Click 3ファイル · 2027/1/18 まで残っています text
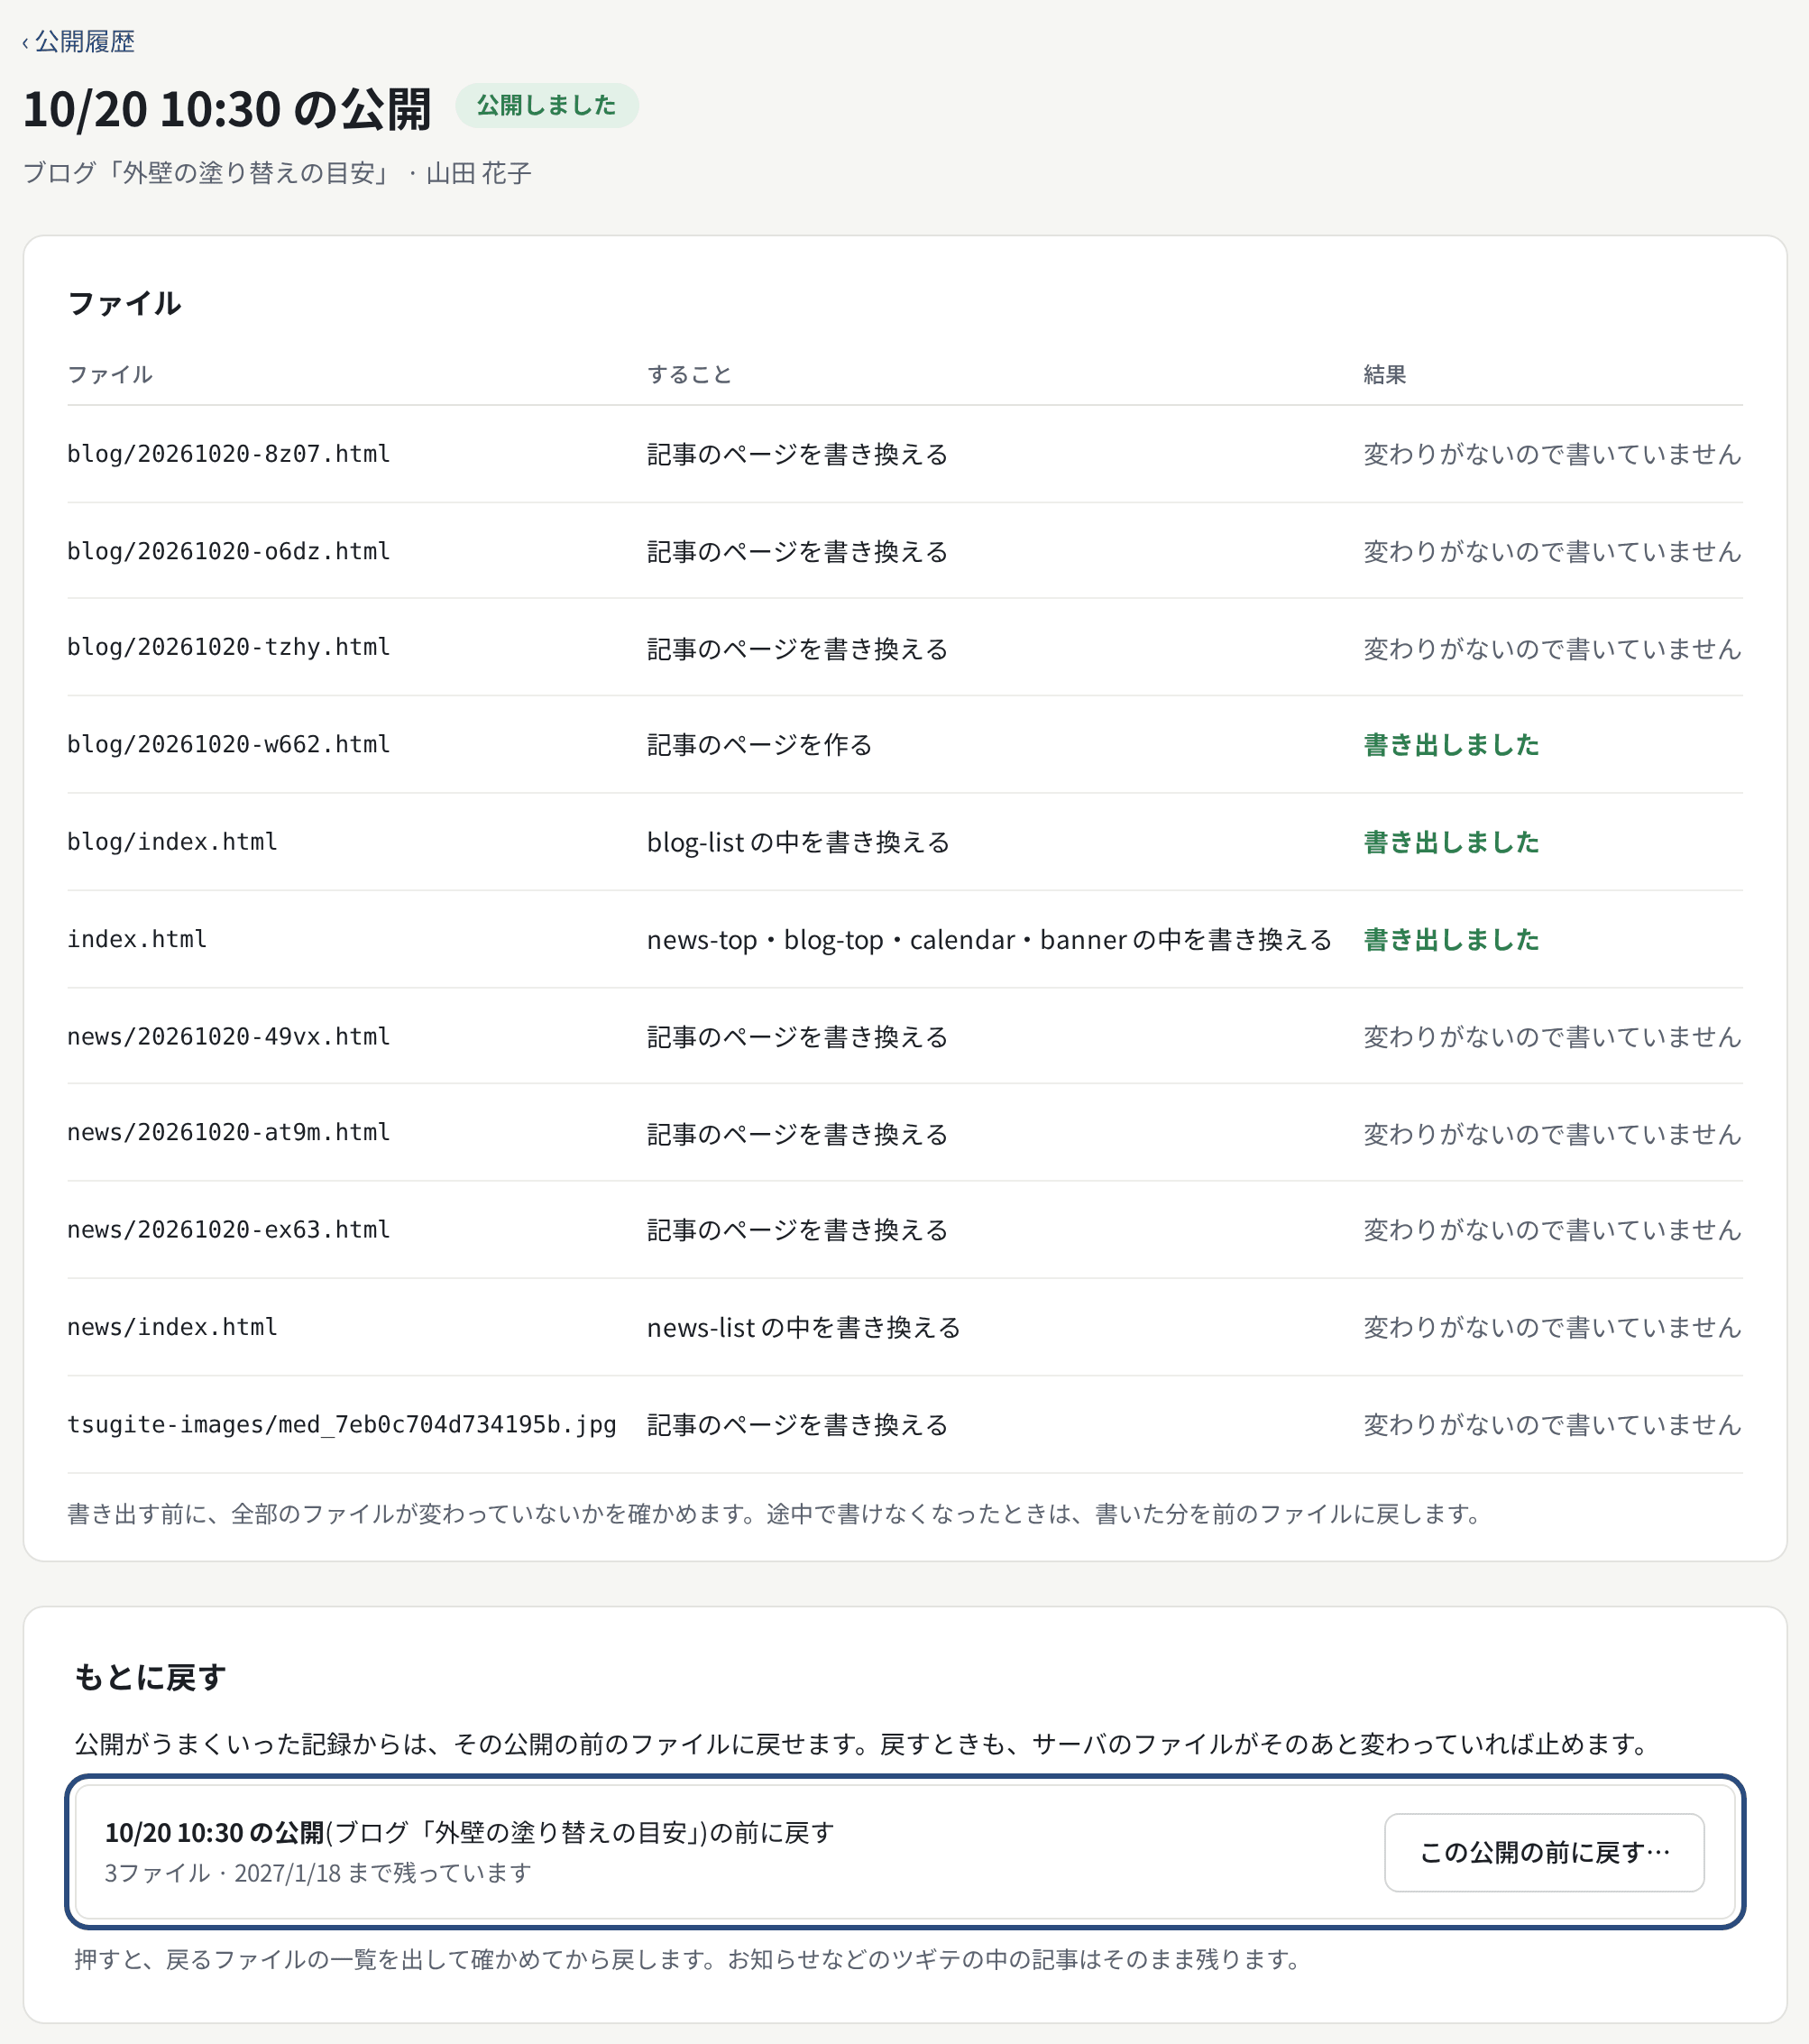Viewport: 1809px width, 2044px height. 318,1873
